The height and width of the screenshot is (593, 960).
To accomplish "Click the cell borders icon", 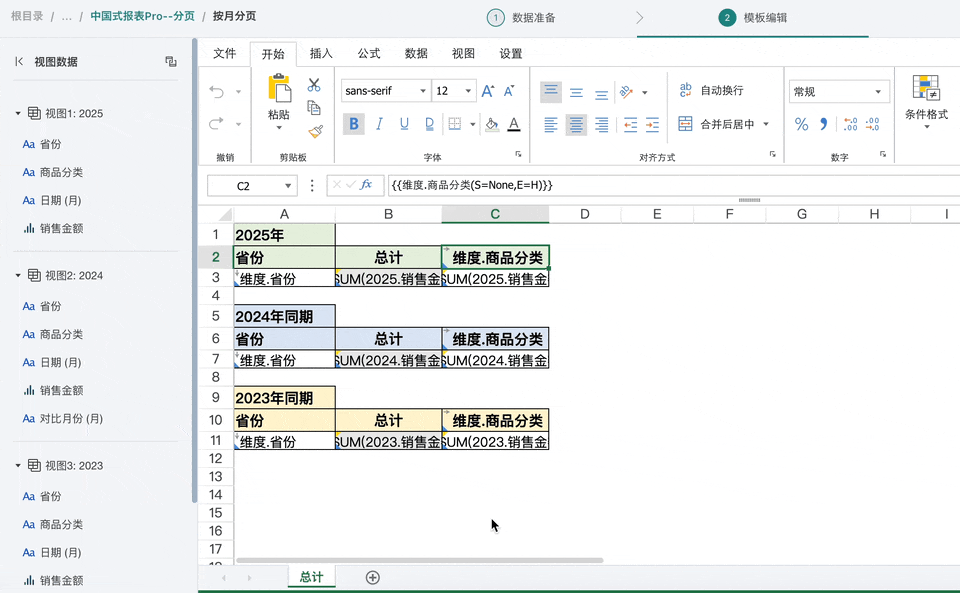I will (x=455, y=124).
